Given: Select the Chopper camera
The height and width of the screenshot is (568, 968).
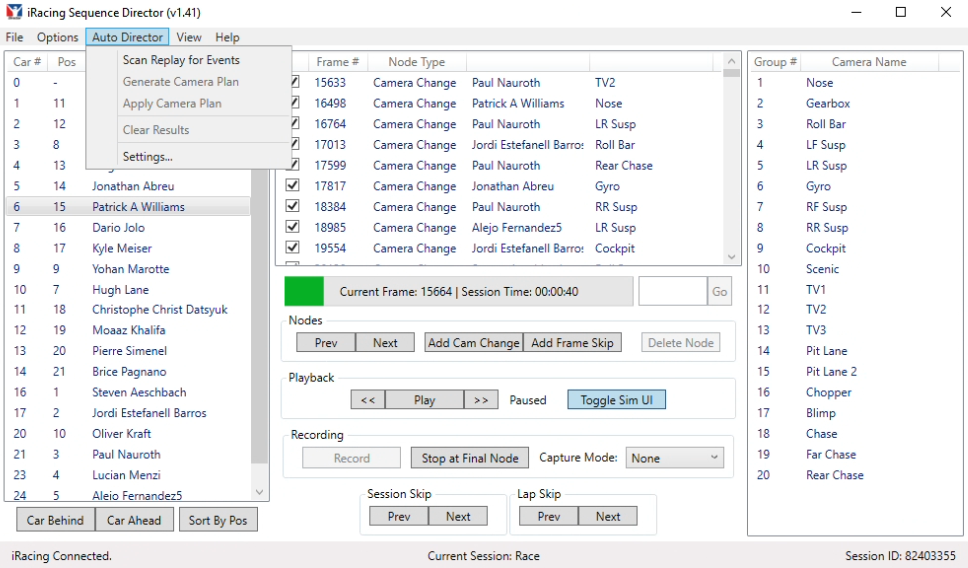Looking at the screenshot, I should (x=828, y=393).
